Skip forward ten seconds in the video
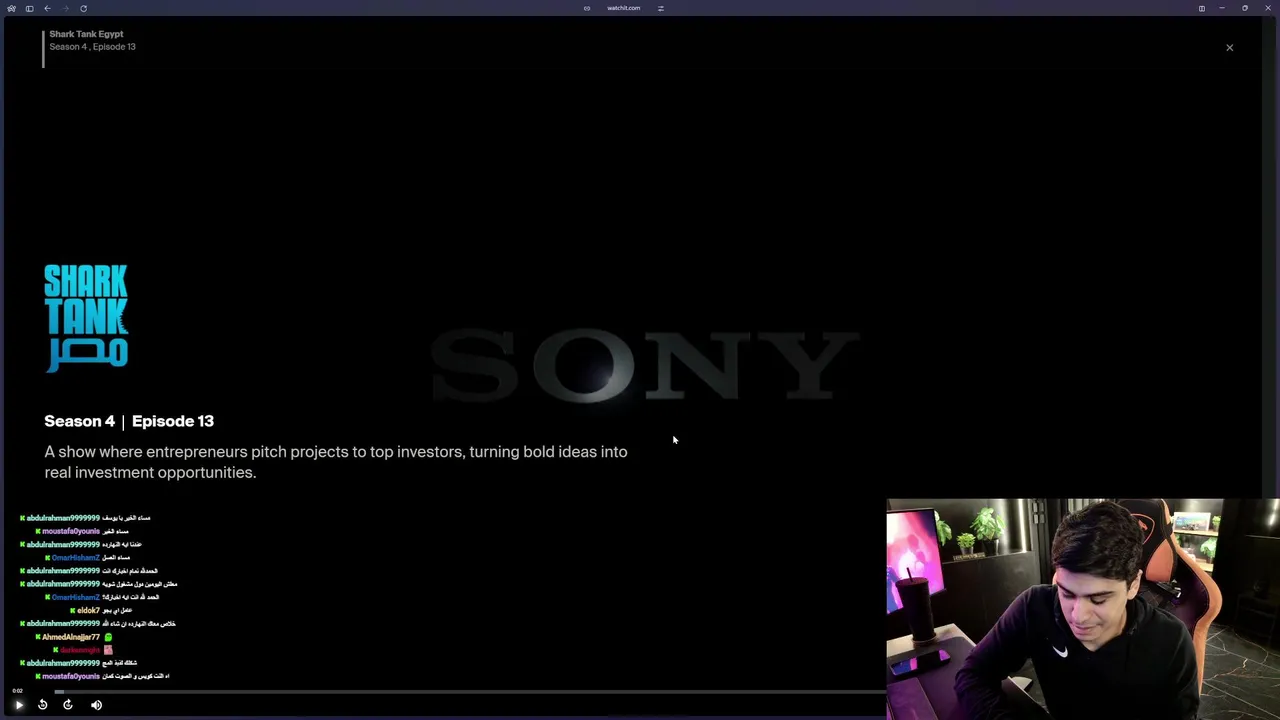The image size is (1280, 720). (x=68, y=705)
